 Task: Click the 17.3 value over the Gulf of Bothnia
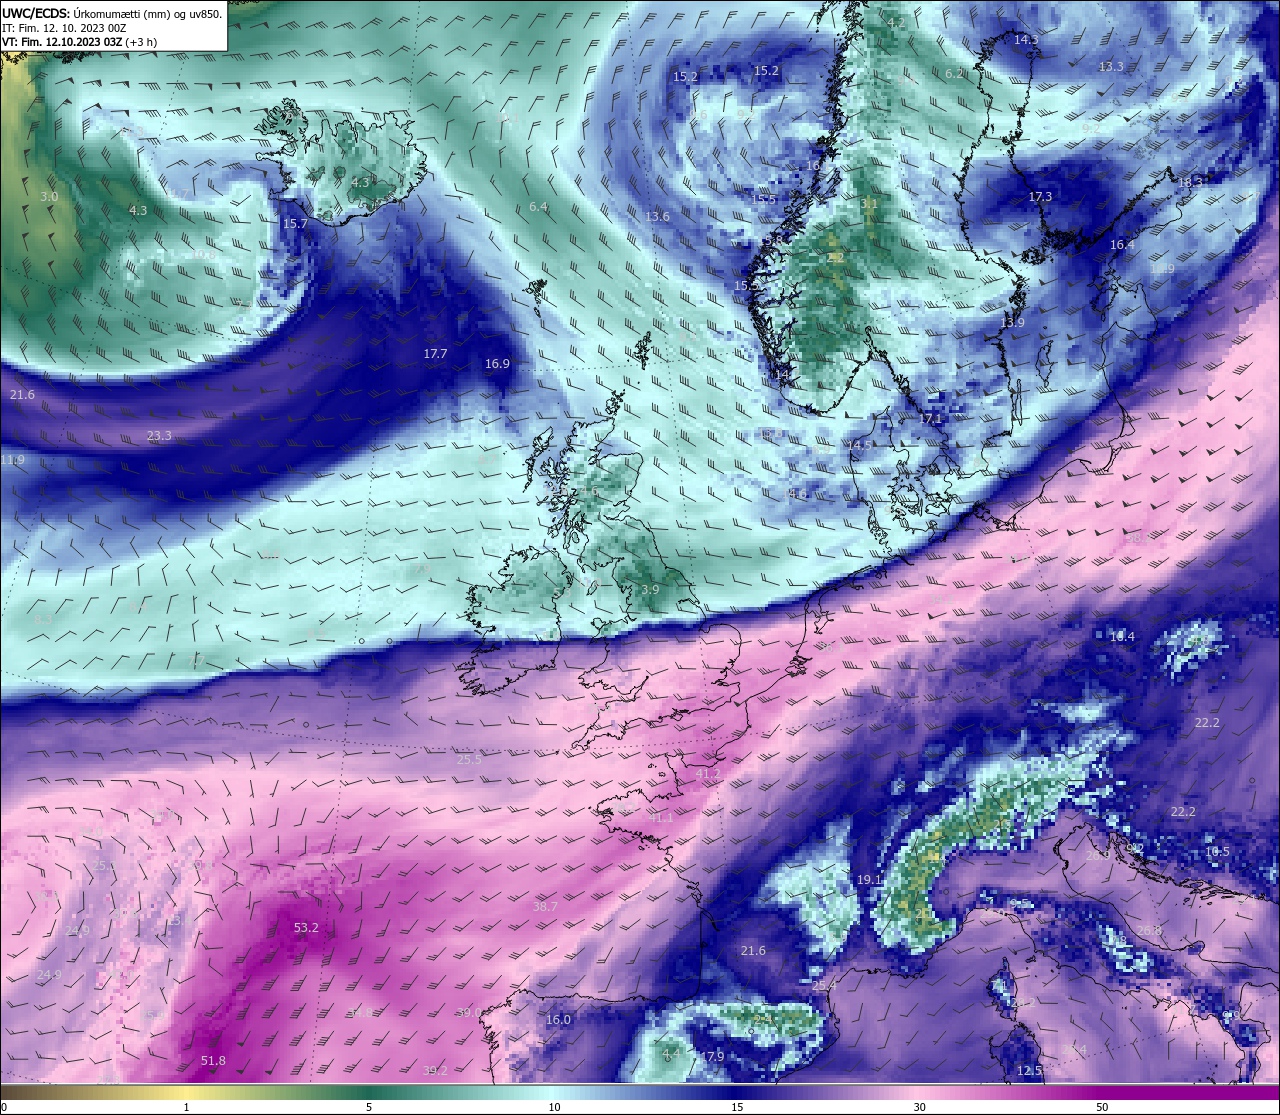[x=1040, y=197]
